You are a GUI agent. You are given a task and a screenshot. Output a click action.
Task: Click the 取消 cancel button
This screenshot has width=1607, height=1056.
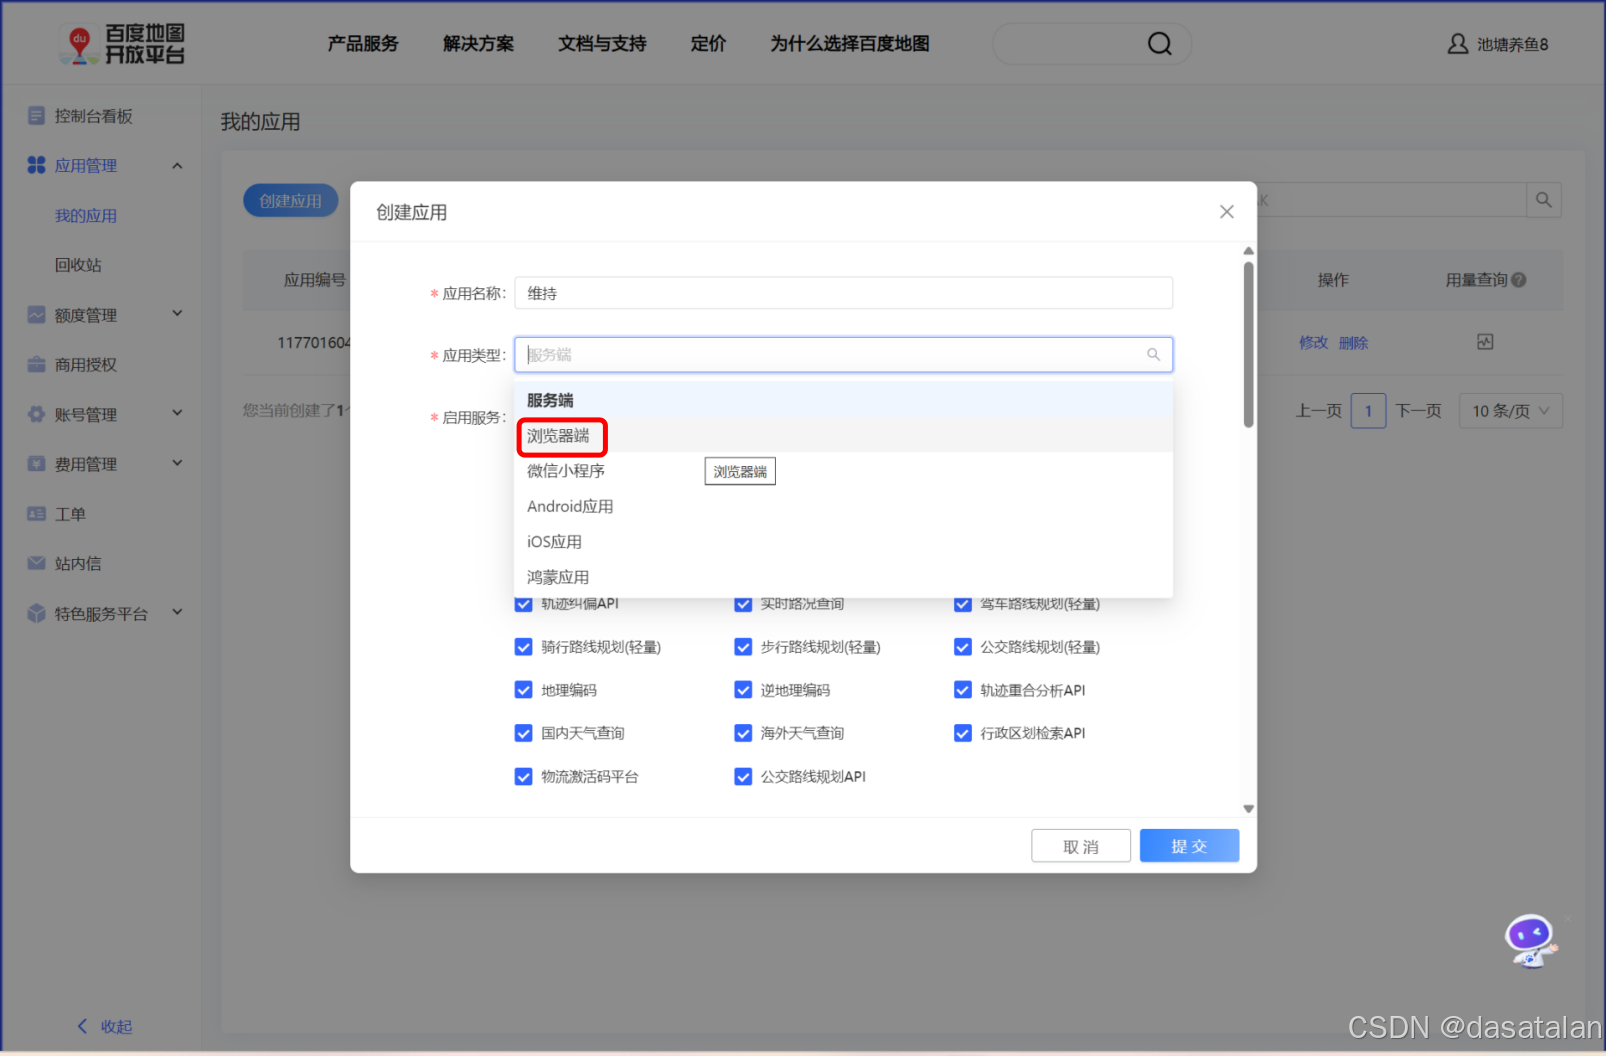[x=1081, y=846]
